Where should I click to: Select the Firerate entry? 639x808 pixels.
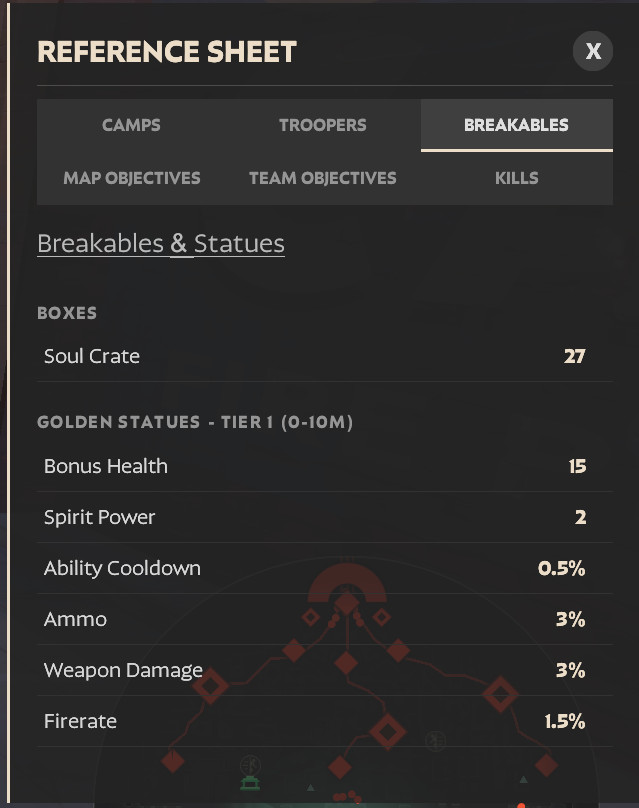click(80, 721)
